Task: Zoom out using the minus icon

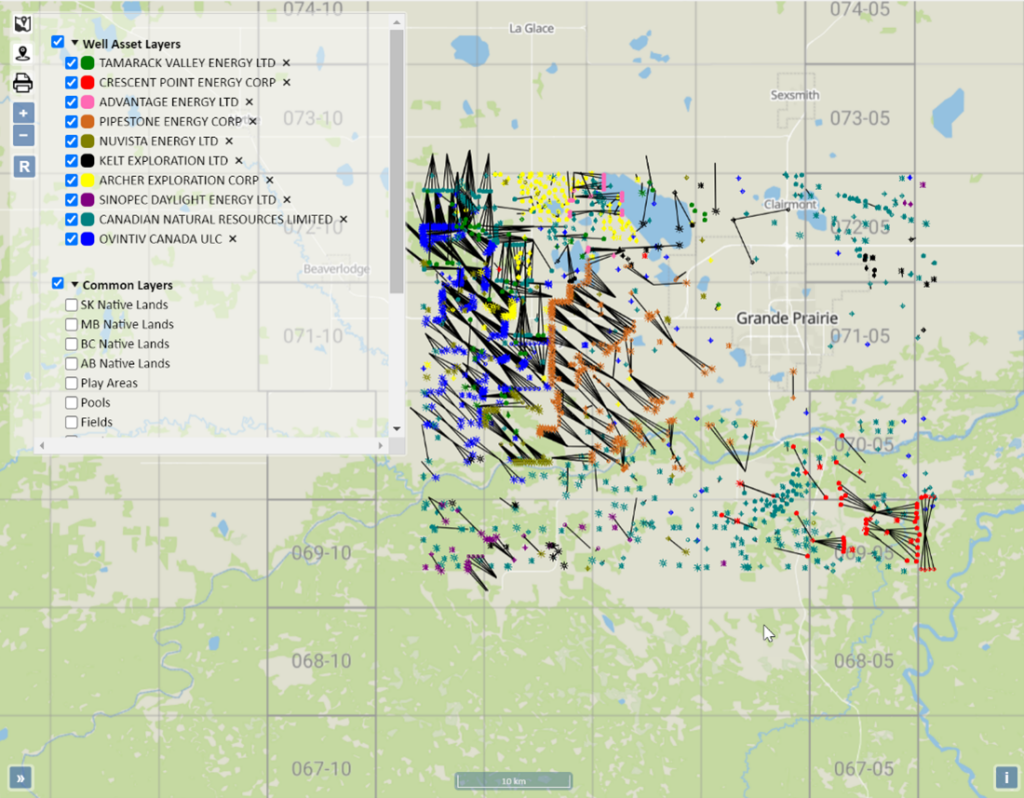Action: click(x=23, y=134)
